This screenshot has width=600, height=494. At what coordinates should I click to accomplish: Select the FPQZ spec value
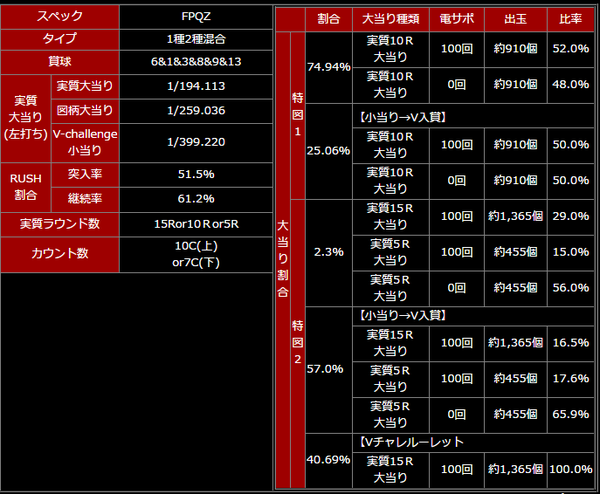click(x=196, y=16)
